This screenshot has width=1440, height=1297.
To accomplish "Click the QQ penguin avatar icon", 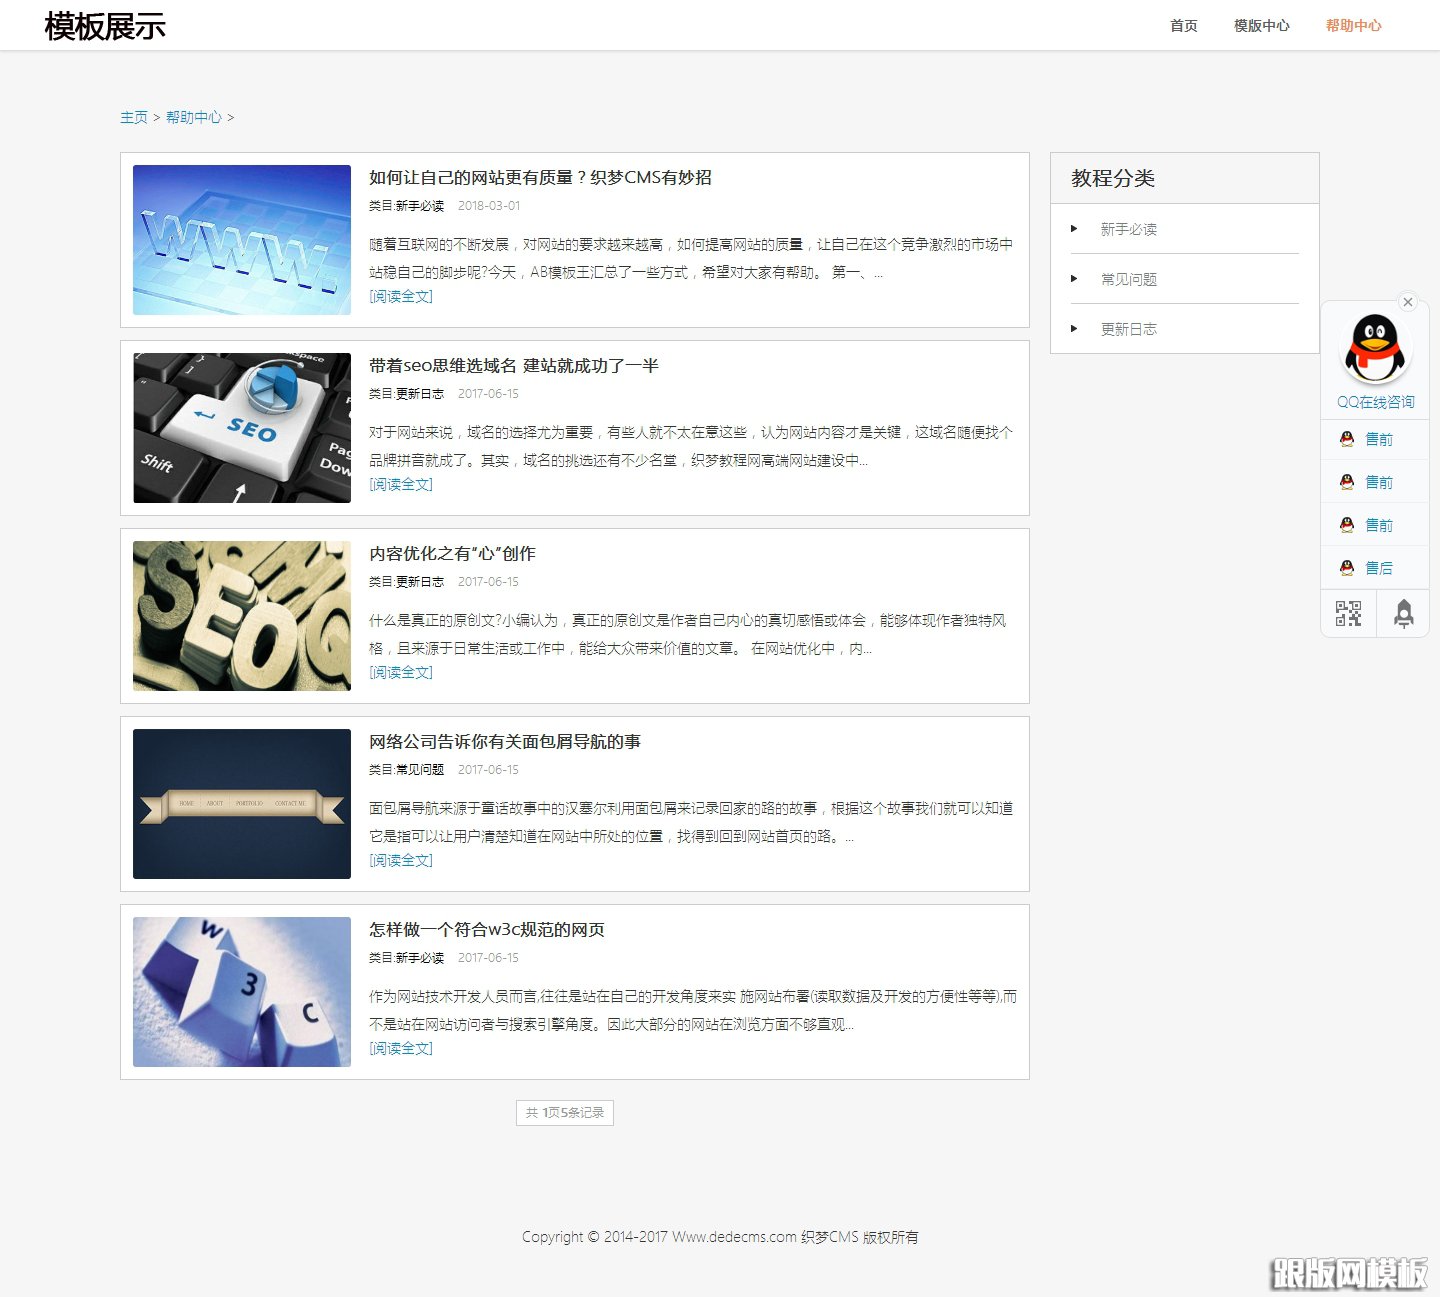I will pos(1375,349).
